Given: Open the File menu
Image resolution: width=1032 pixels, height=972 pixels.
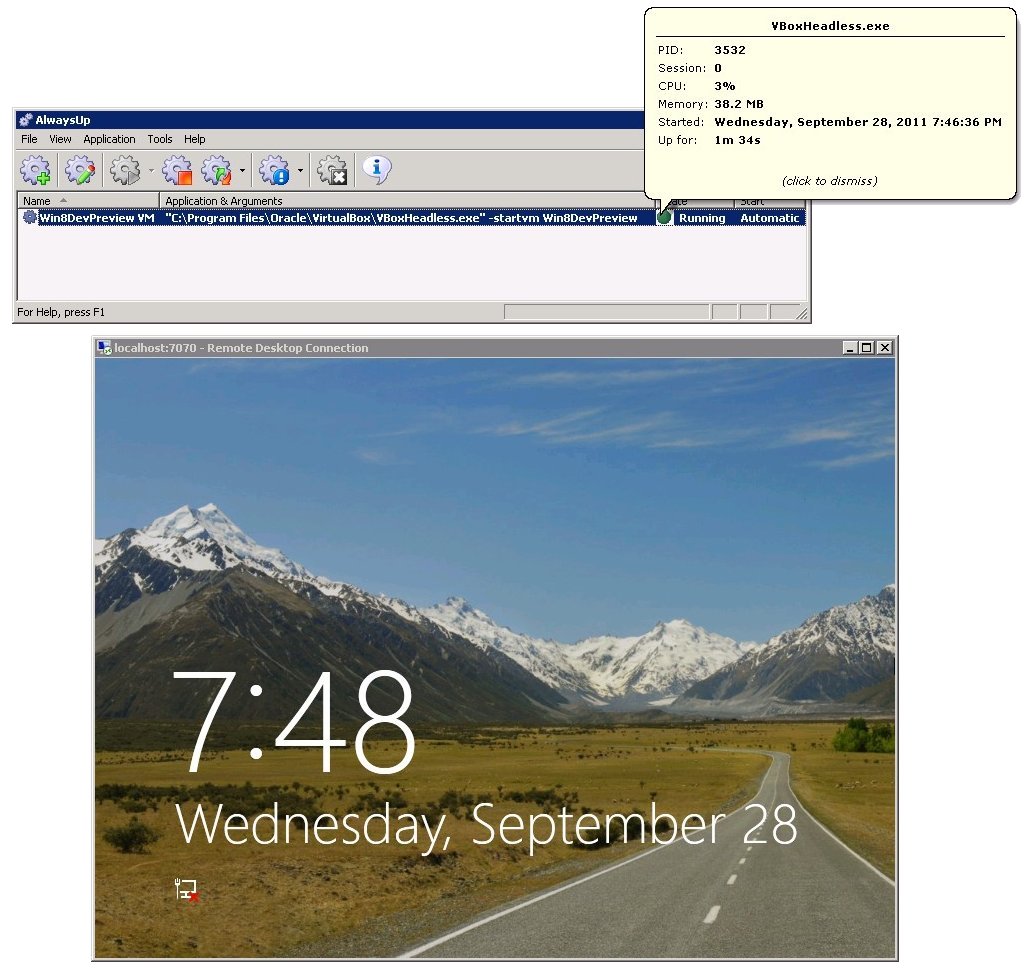Looking at the screenshot, I should pos(29,139).
